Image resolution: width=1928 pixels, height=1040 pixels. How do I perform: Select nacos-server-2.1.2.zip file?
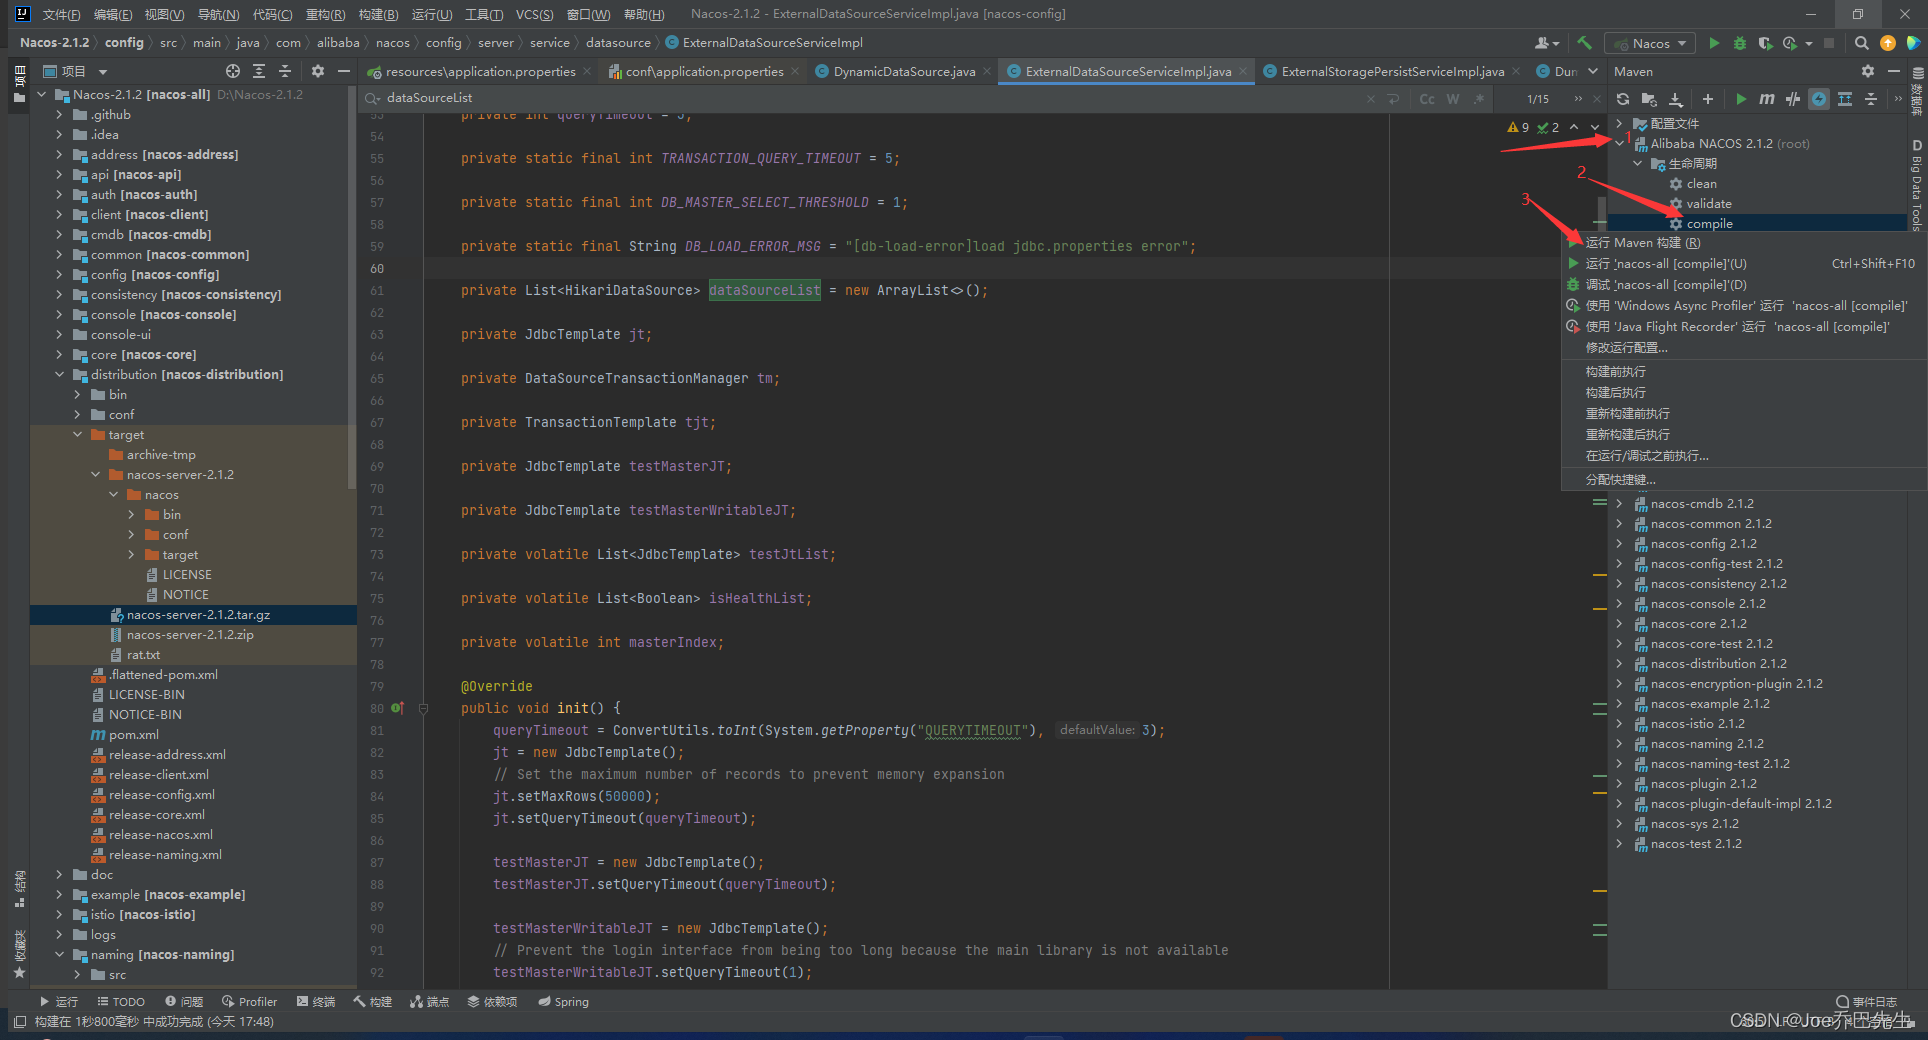190,635
